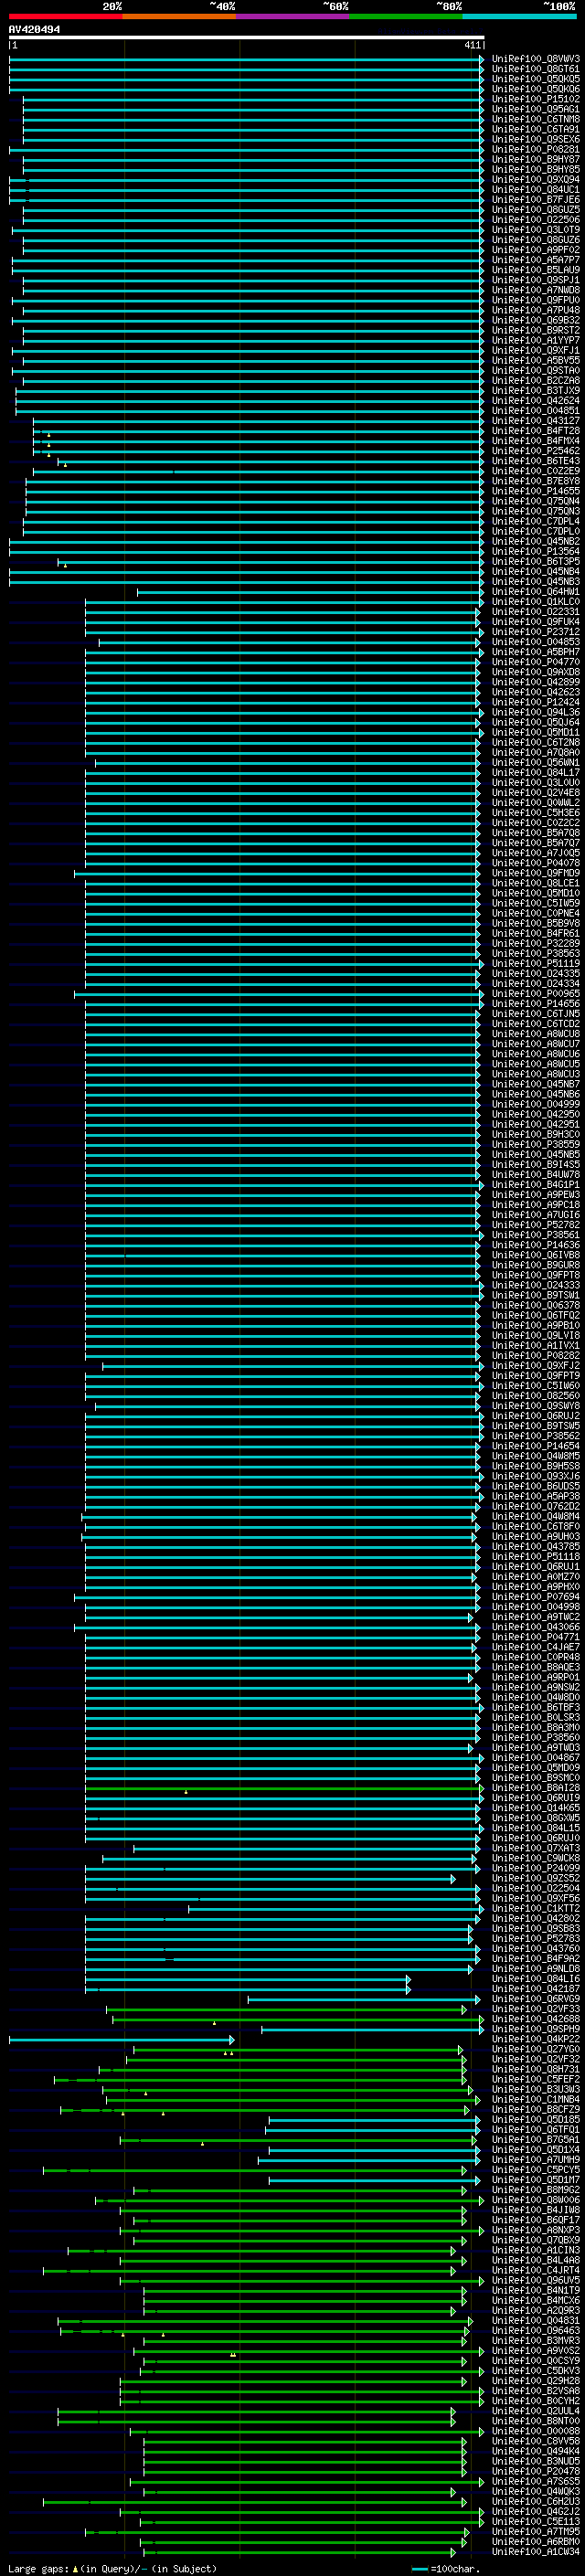The height and width of the screenshot is (2576, 585).
Task: Click hit label UniRef100_Q43127
Action: pyautogui.click(x=535, y=420)
